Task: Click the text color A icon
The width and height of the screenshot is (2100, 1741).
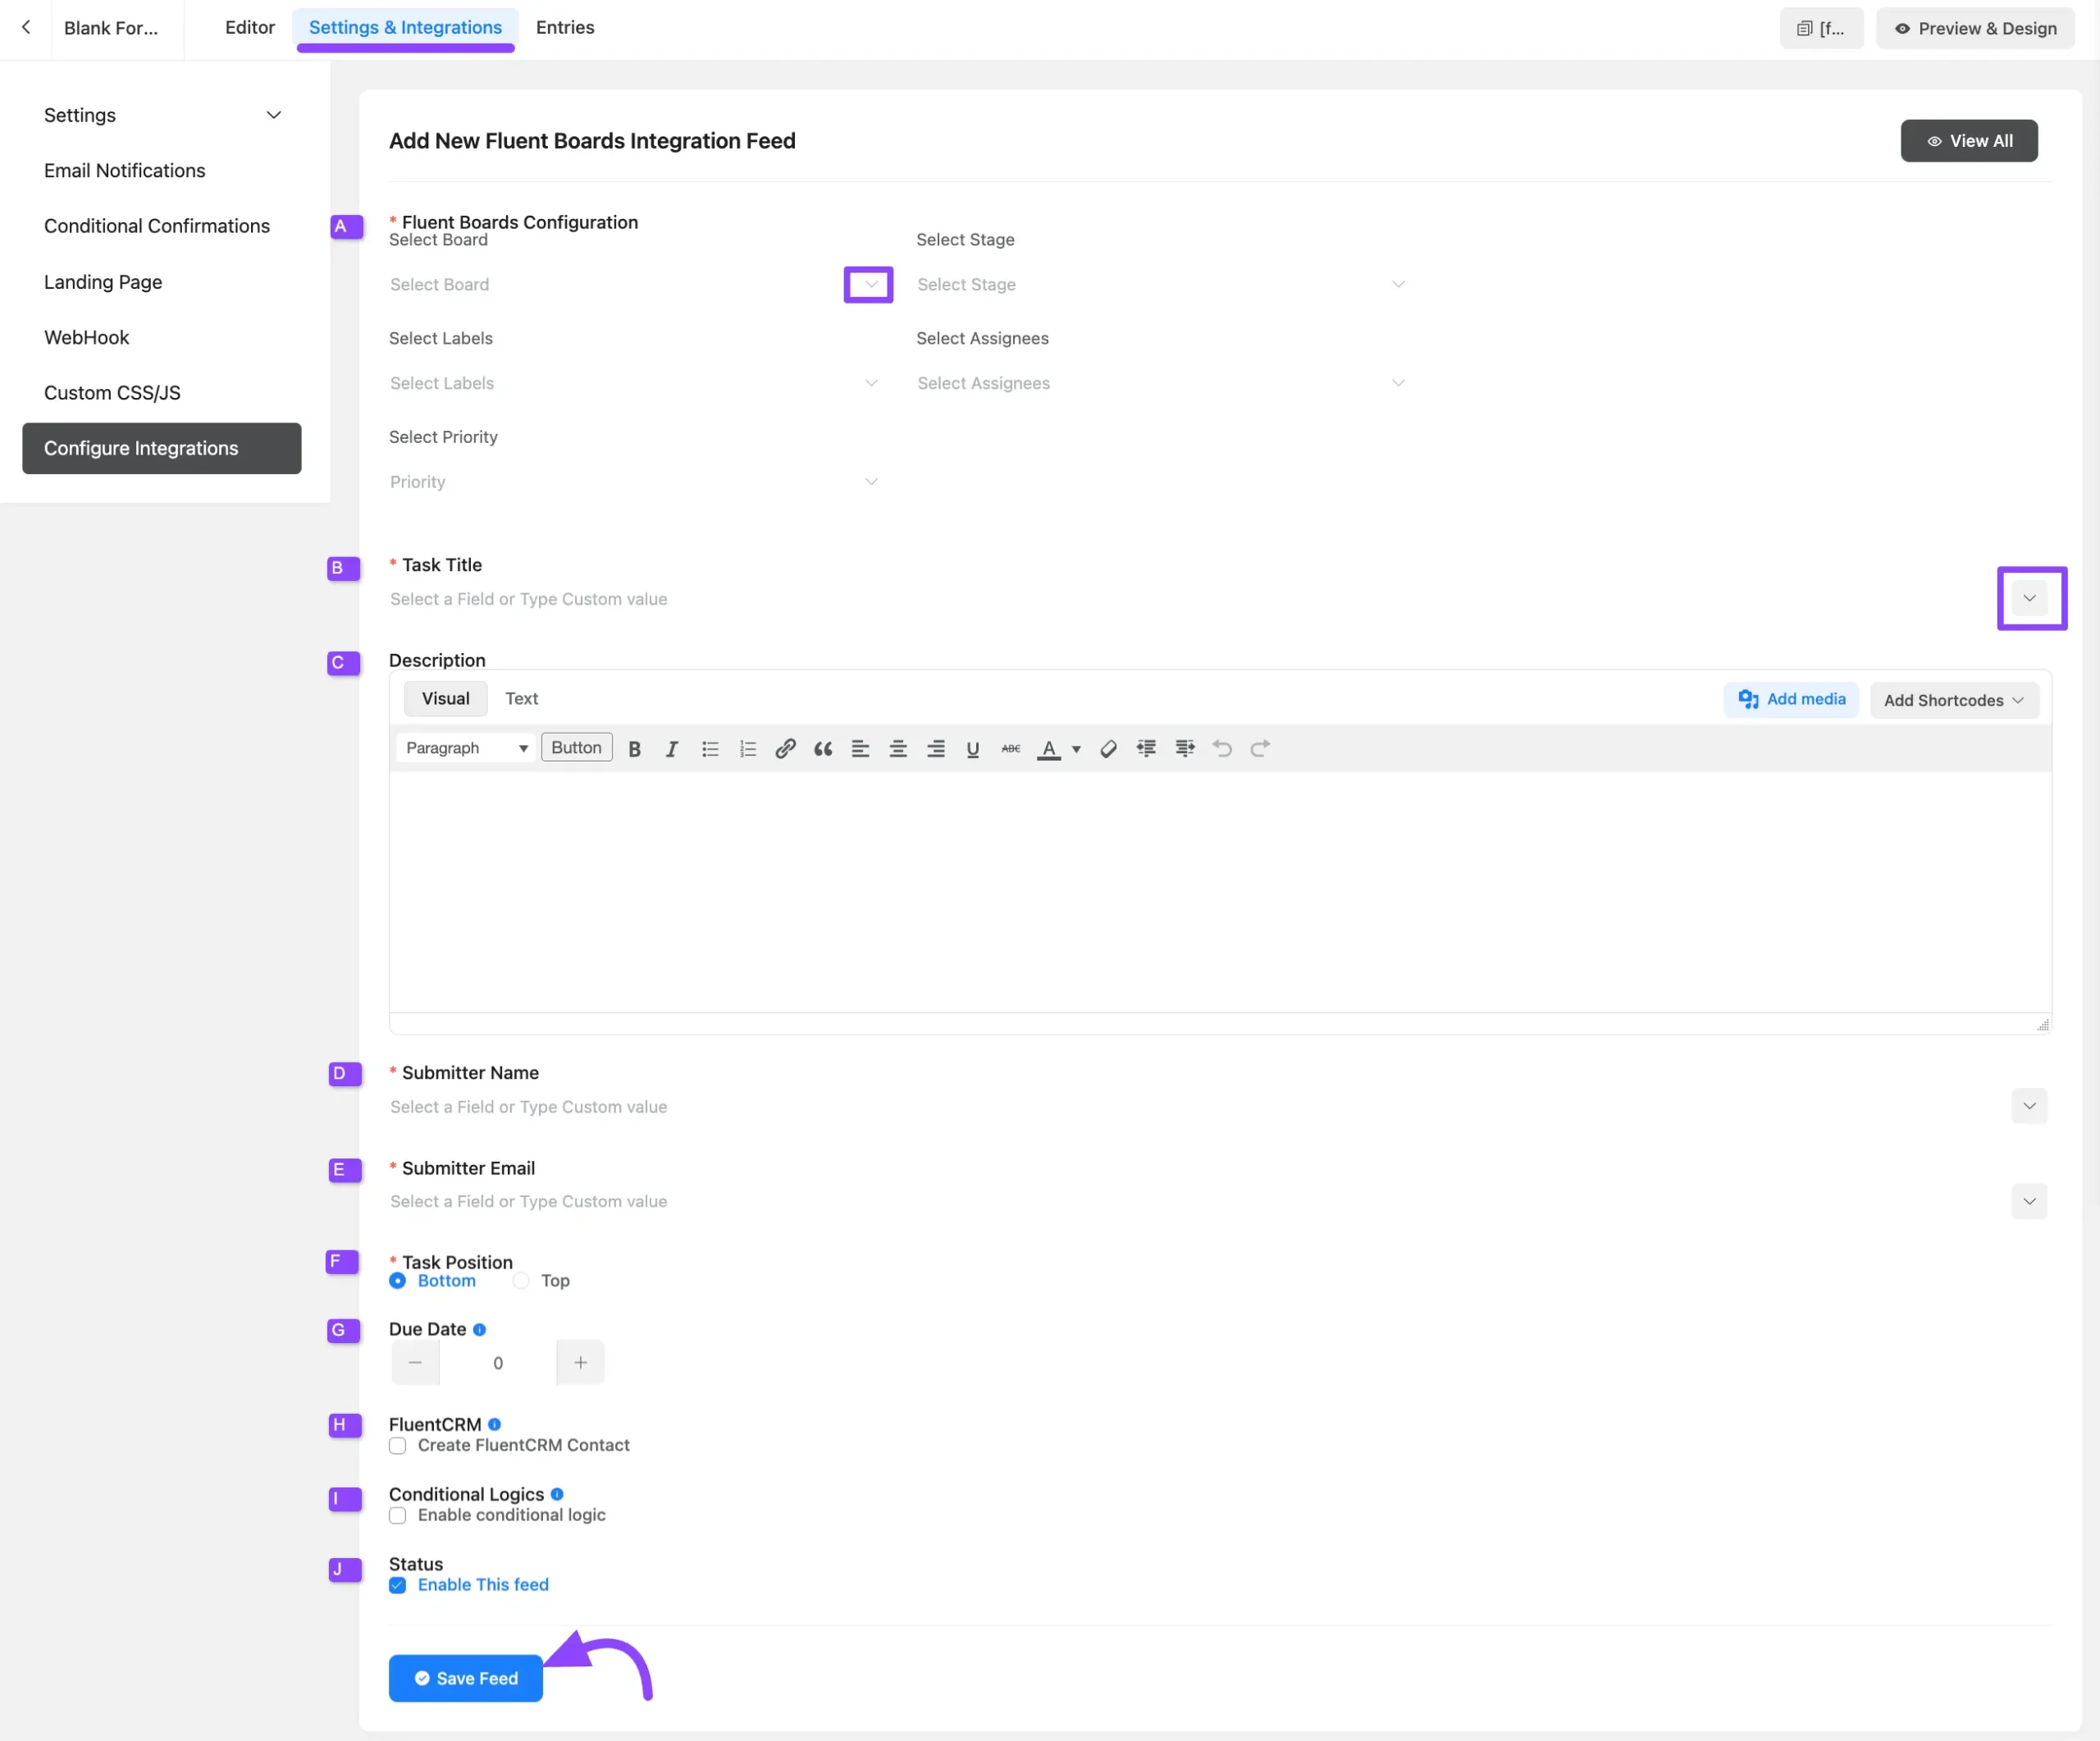Action: tap(1049, 748)
